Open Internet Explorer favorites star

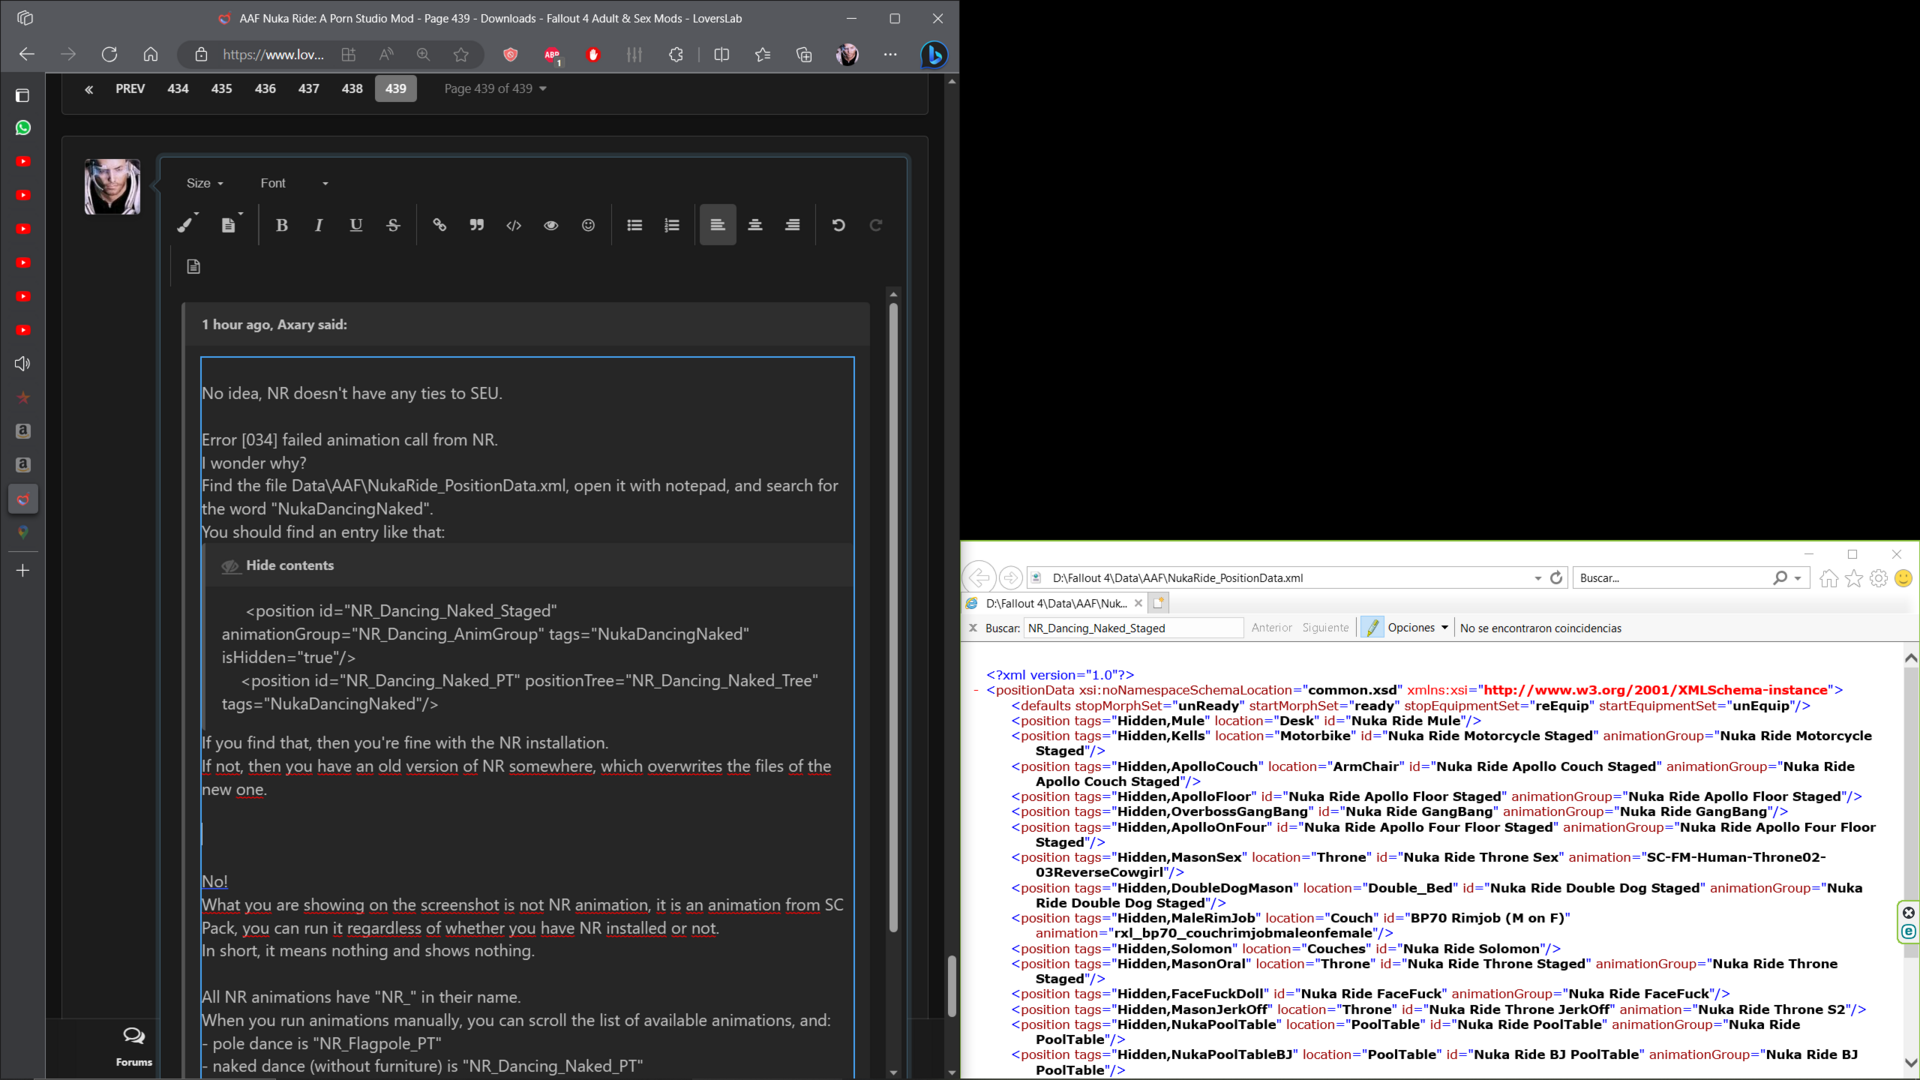pyautogui.click(x=1854, y=578)
